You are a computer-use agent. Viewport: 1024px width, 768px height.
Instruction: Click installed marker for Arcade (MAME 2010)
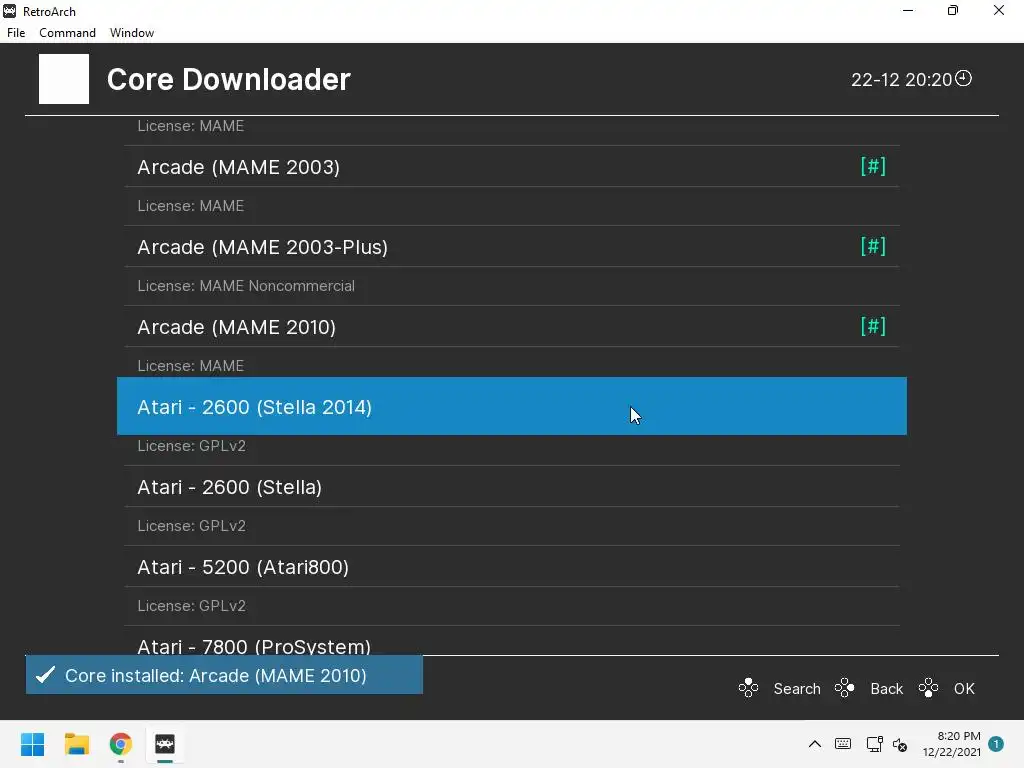[x=873, y=326]
